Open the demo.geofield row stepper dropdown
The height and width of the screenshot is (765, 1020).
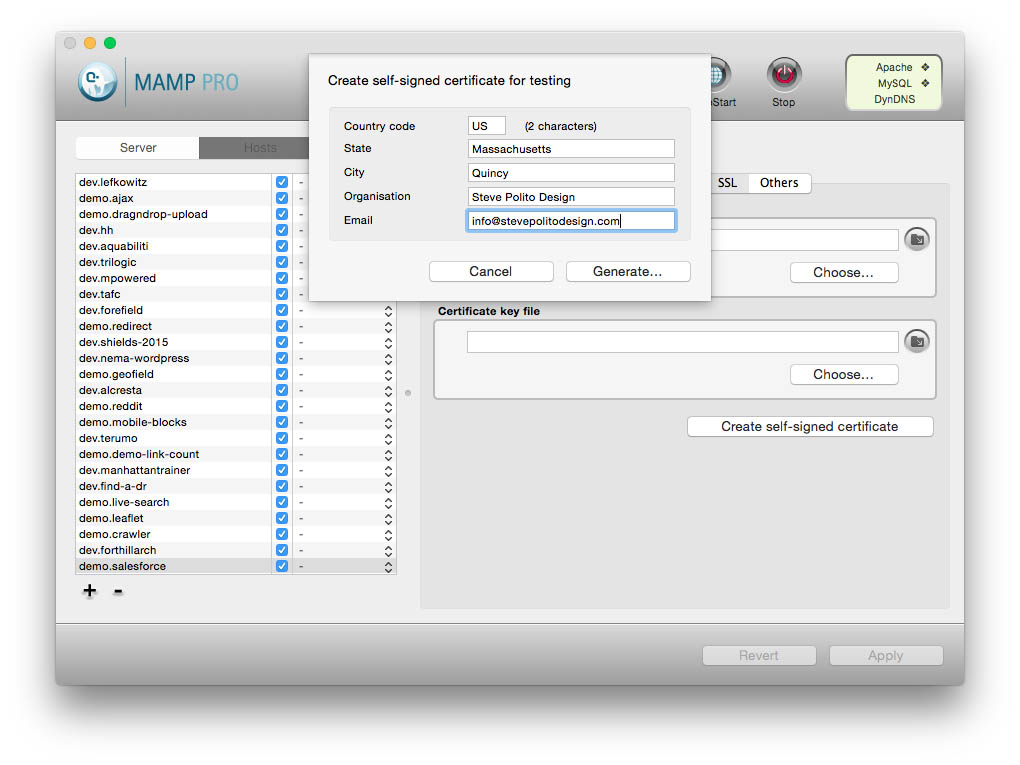(388, 374)
